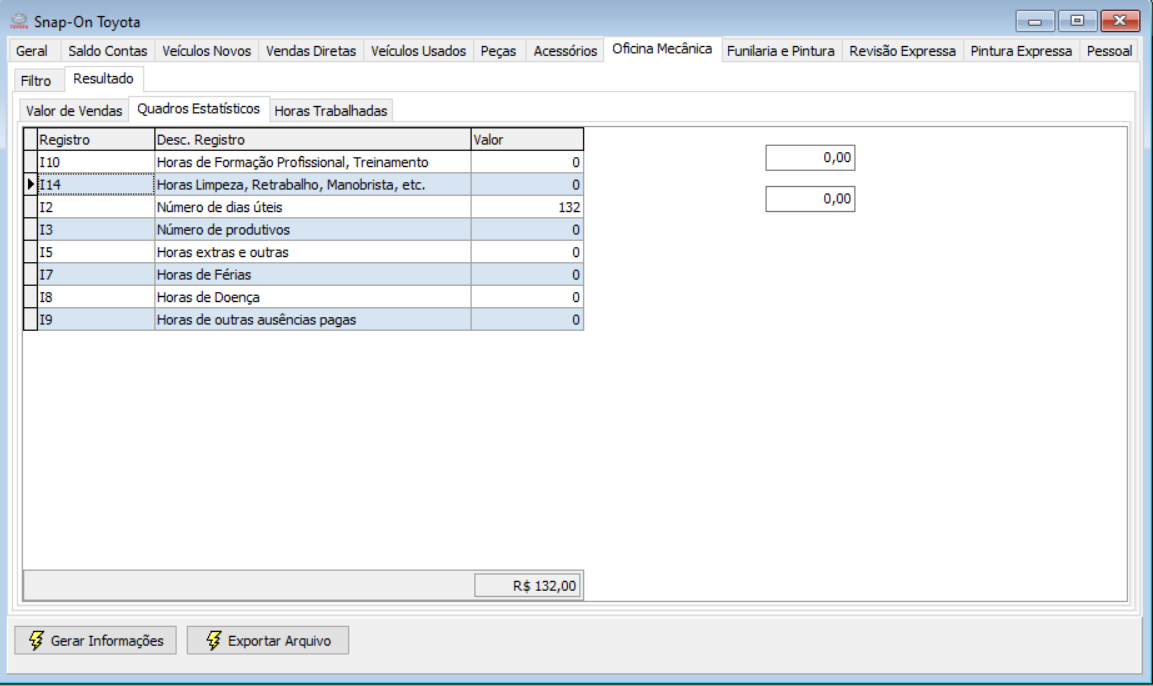Switch to Revisão Expressa tab

(902, 51)
